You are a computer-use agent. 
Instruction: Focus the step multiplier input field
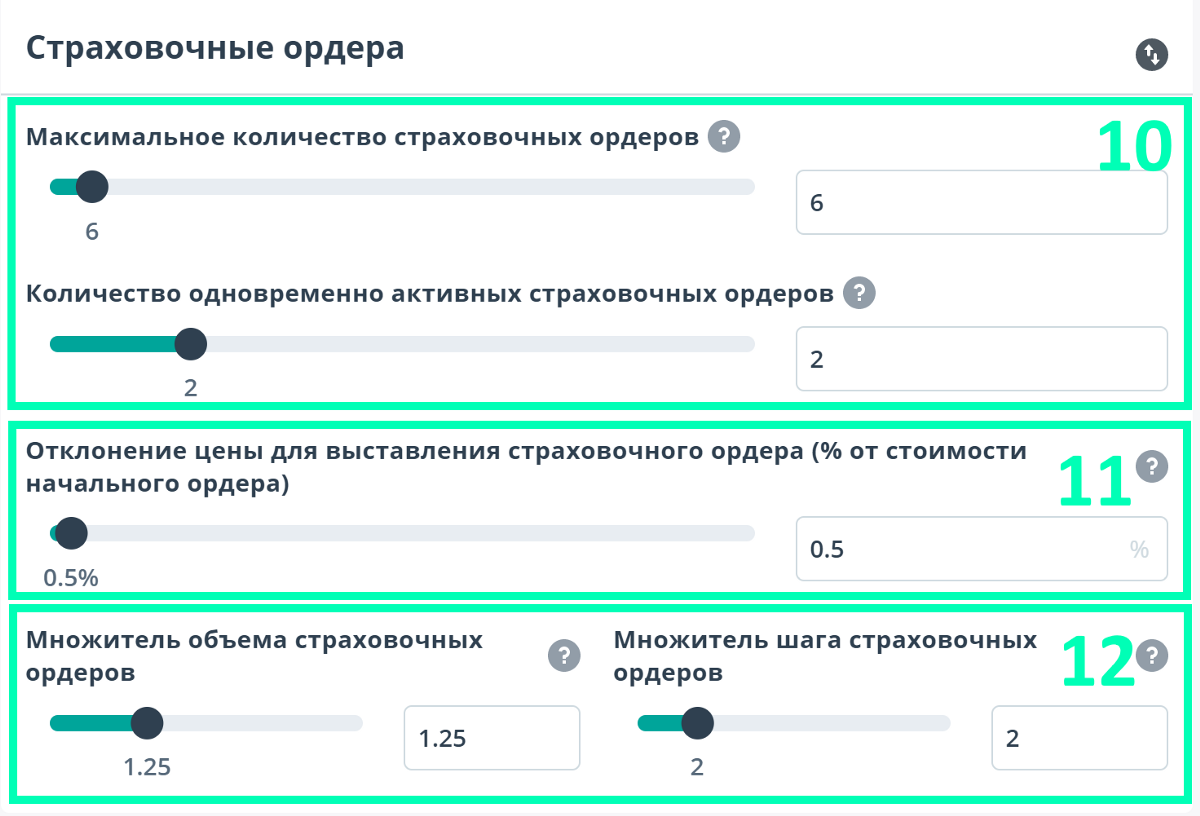coord(1079,739)
